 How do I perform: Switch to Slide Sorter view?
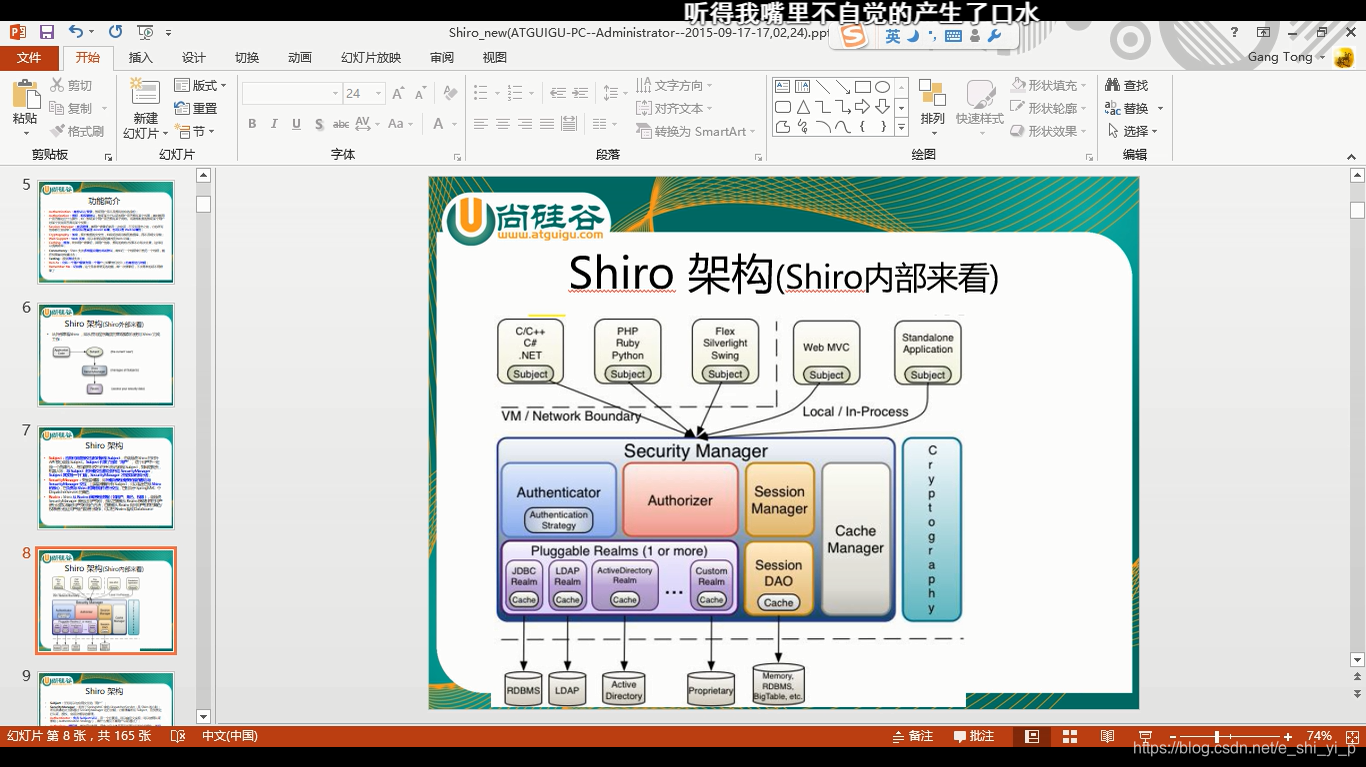click(1069, 736)
